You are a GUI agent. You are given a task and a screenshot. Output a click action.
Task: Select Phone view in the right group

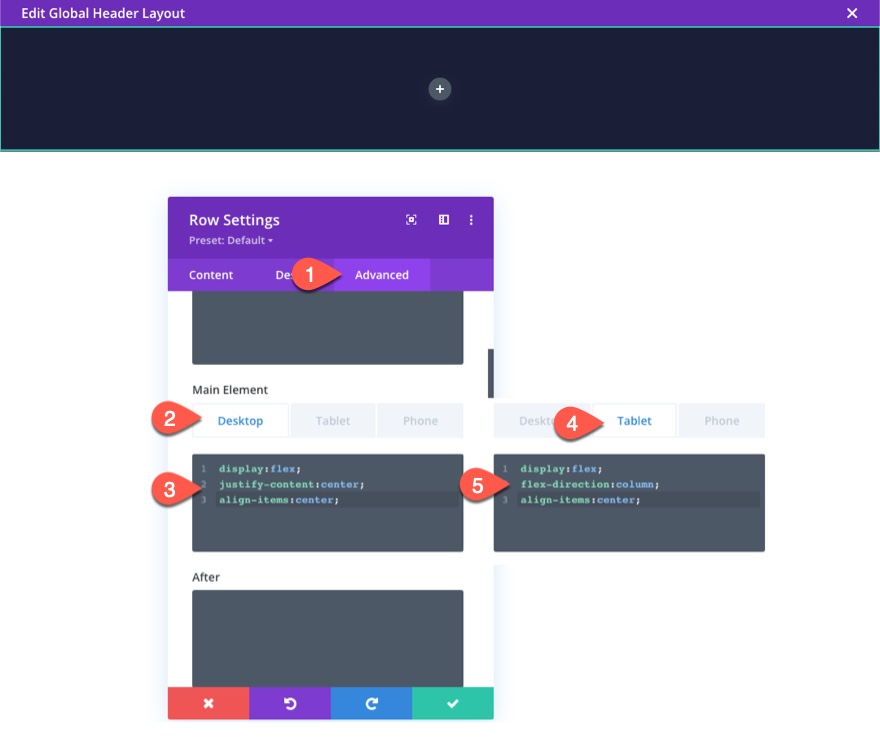point(721,420)
